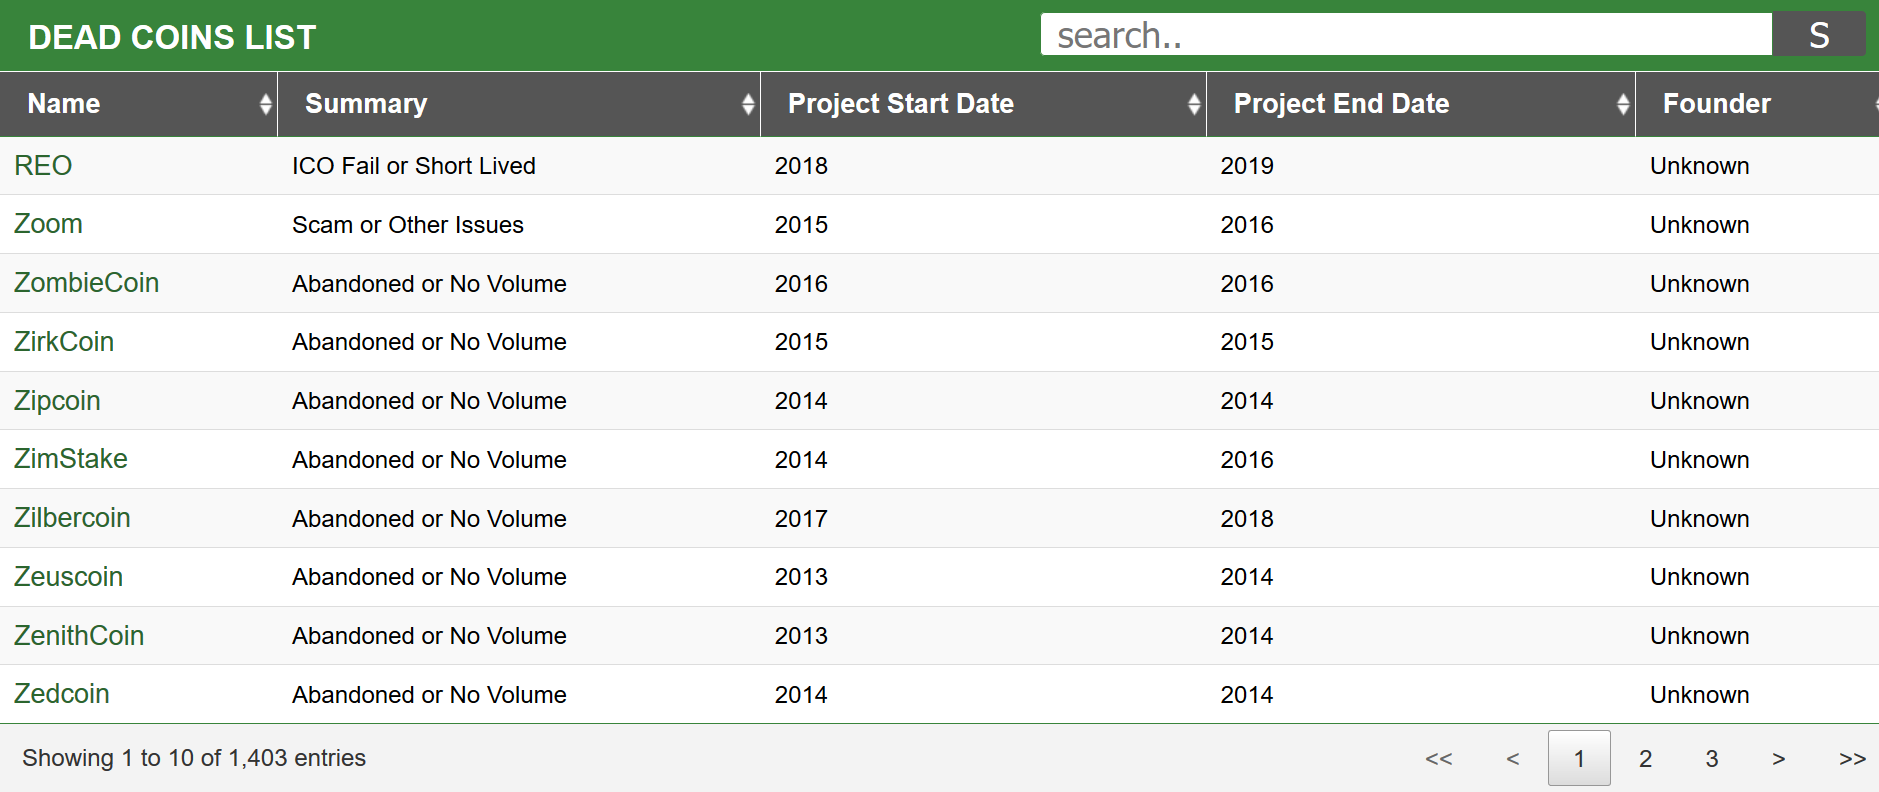
Task: Sort by Project End Date arrows
Action: pos(1623,104)
